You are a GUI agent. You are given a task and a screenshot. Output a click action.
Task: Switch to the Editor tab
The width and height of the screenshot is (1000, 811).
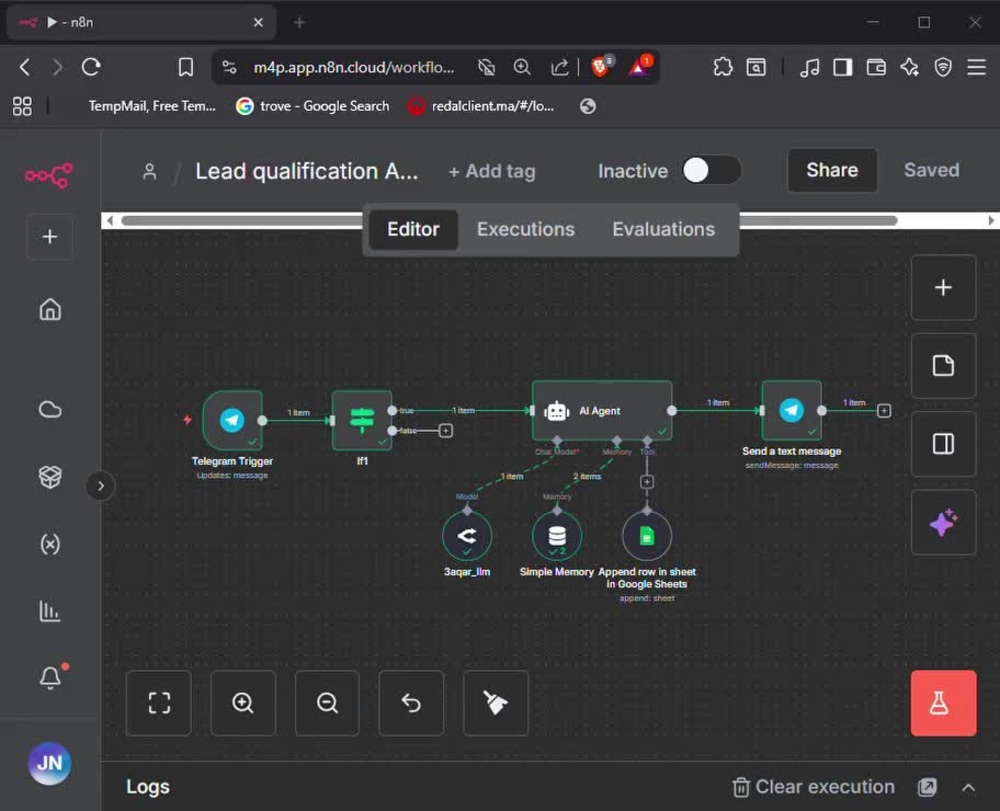click(x=413, y=230)
